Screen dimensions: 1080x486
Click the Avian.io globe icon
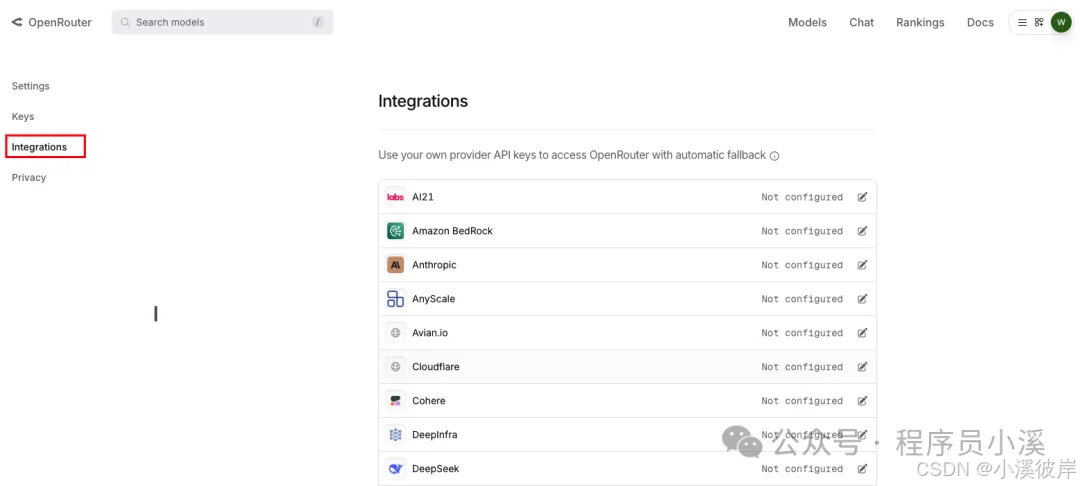point(395,332)
